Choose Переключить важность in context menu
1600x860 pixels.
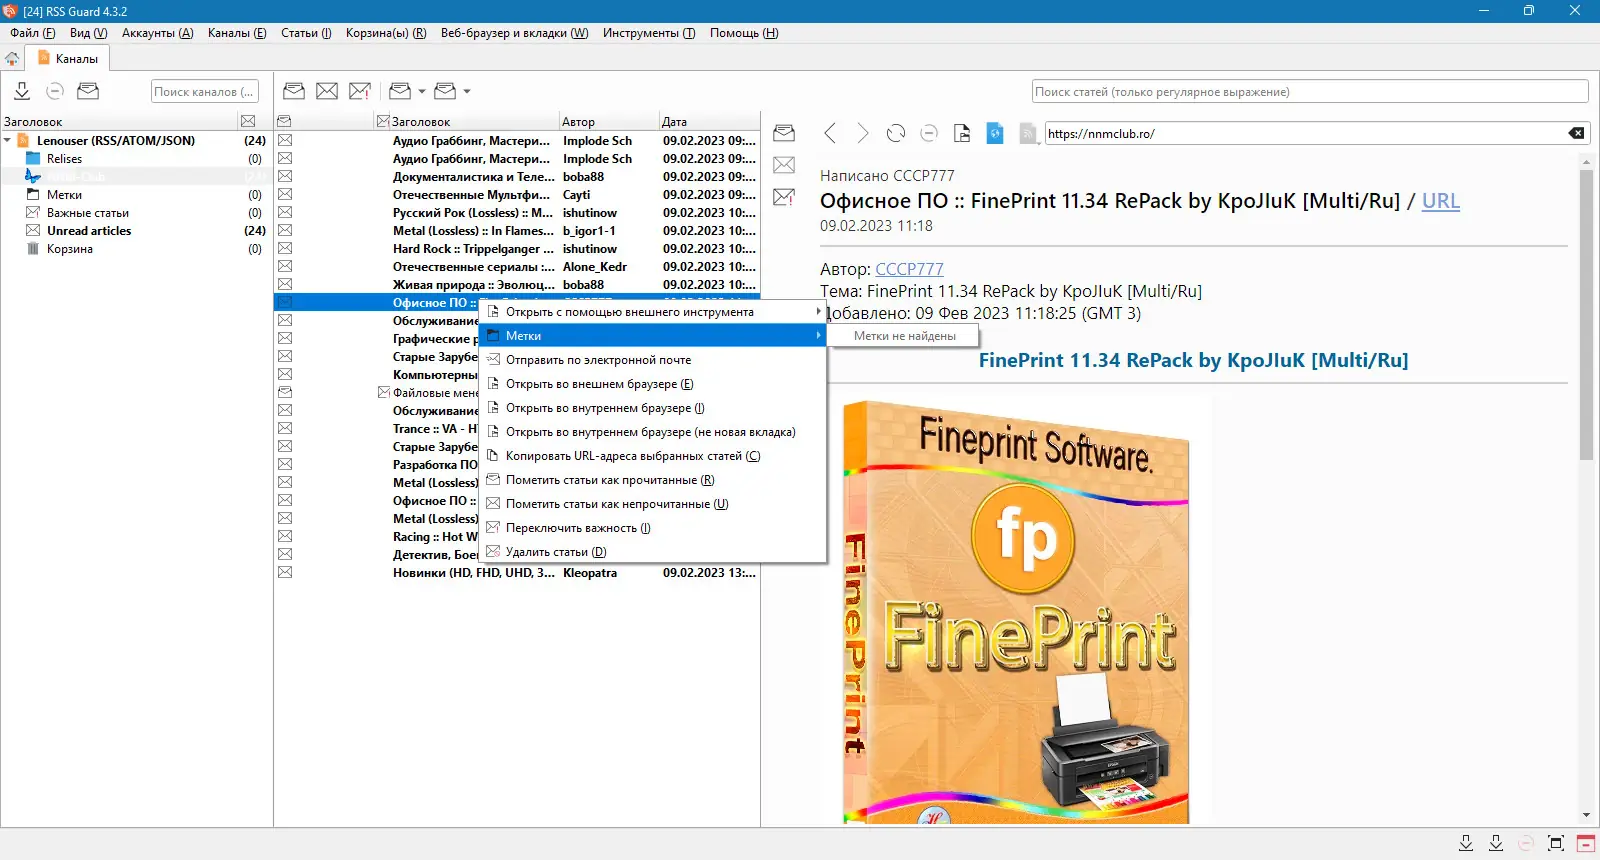pos(653,528)
